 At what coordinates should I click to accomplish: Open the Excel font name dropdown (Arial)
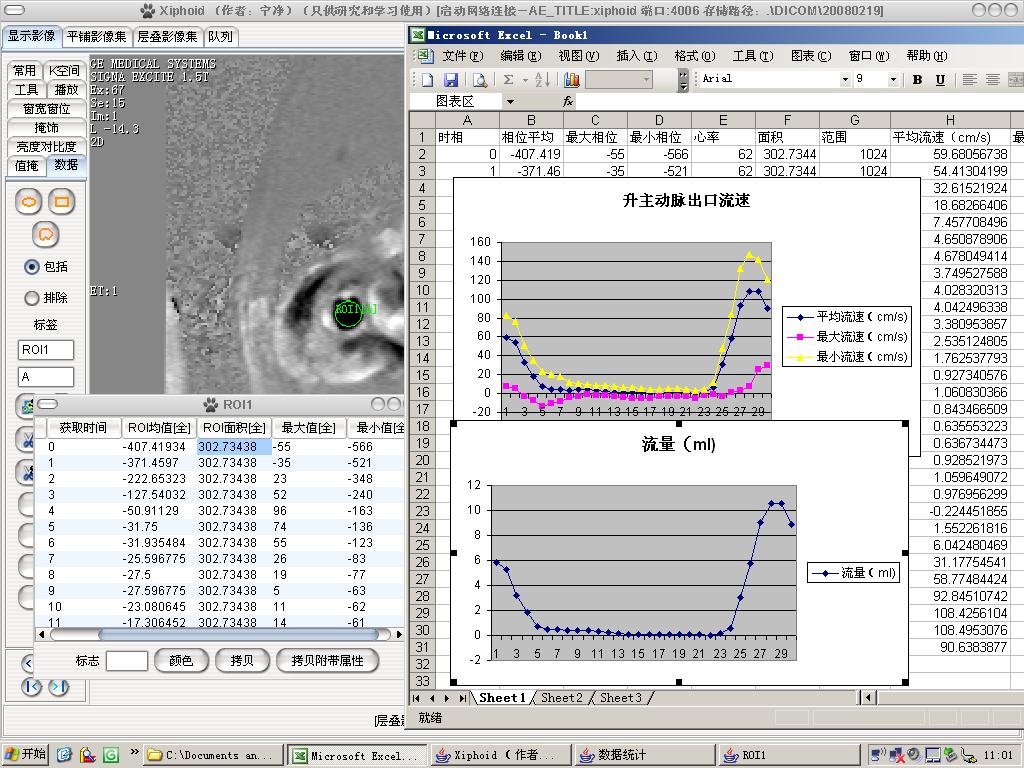click(x=845, y=79)
